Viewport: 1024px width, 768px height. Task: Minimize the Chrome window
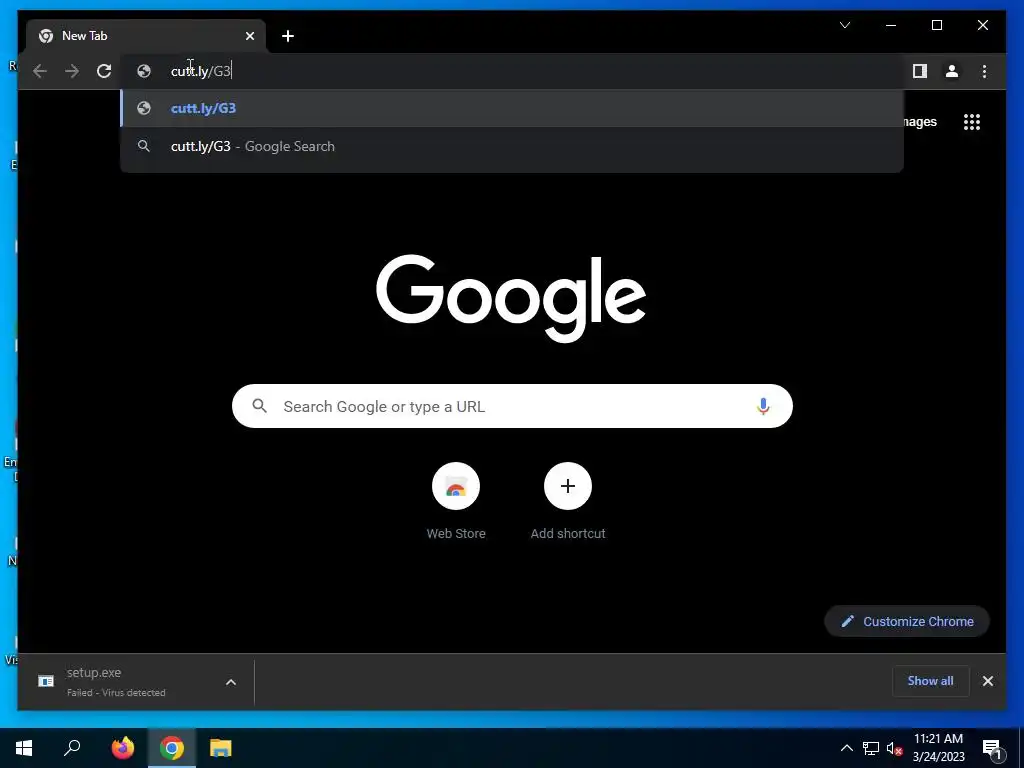click(891, 25)
